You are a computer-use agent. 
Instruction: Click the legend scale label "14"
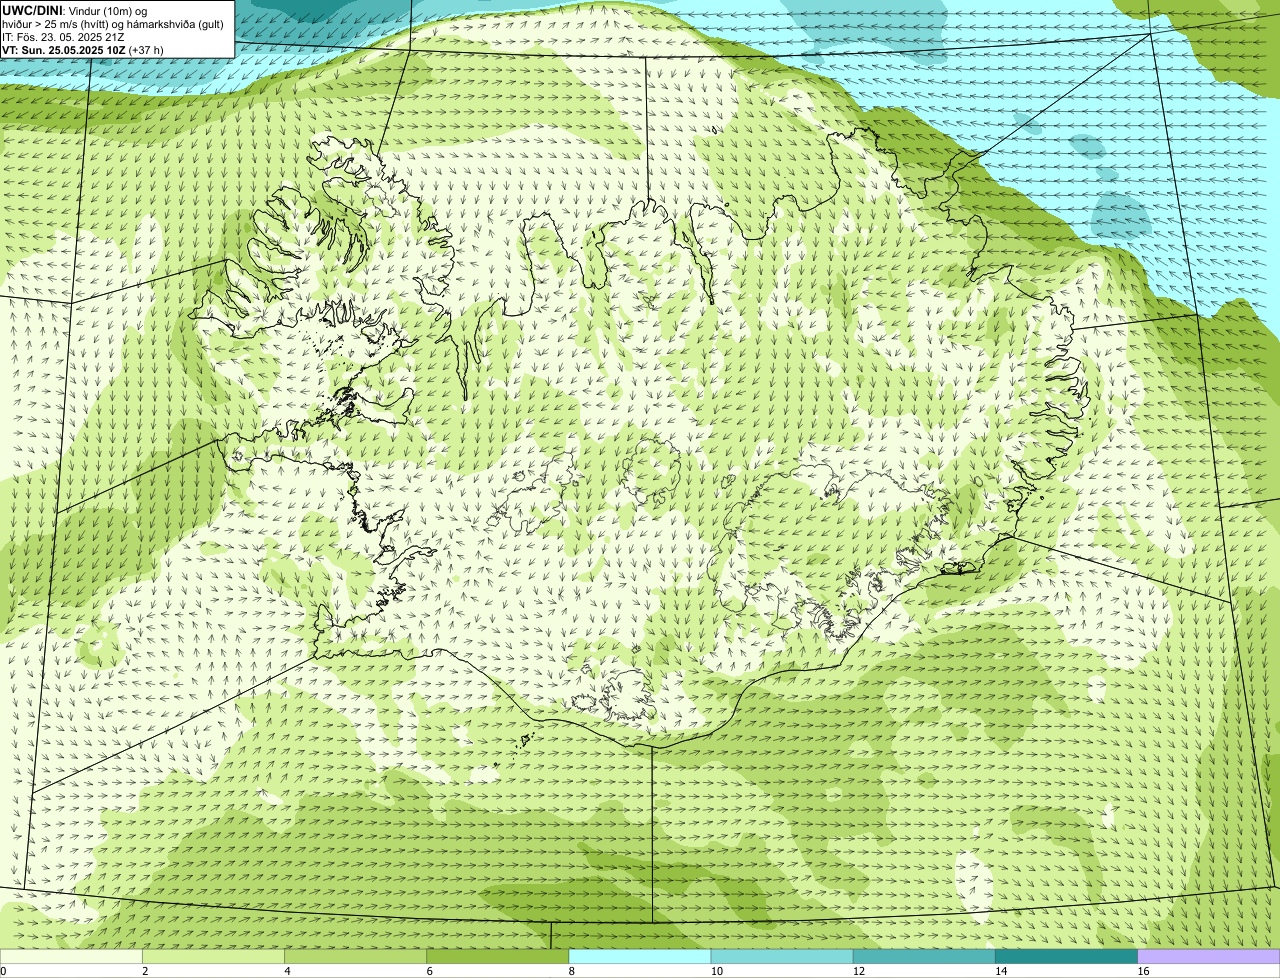[1001, 971]
